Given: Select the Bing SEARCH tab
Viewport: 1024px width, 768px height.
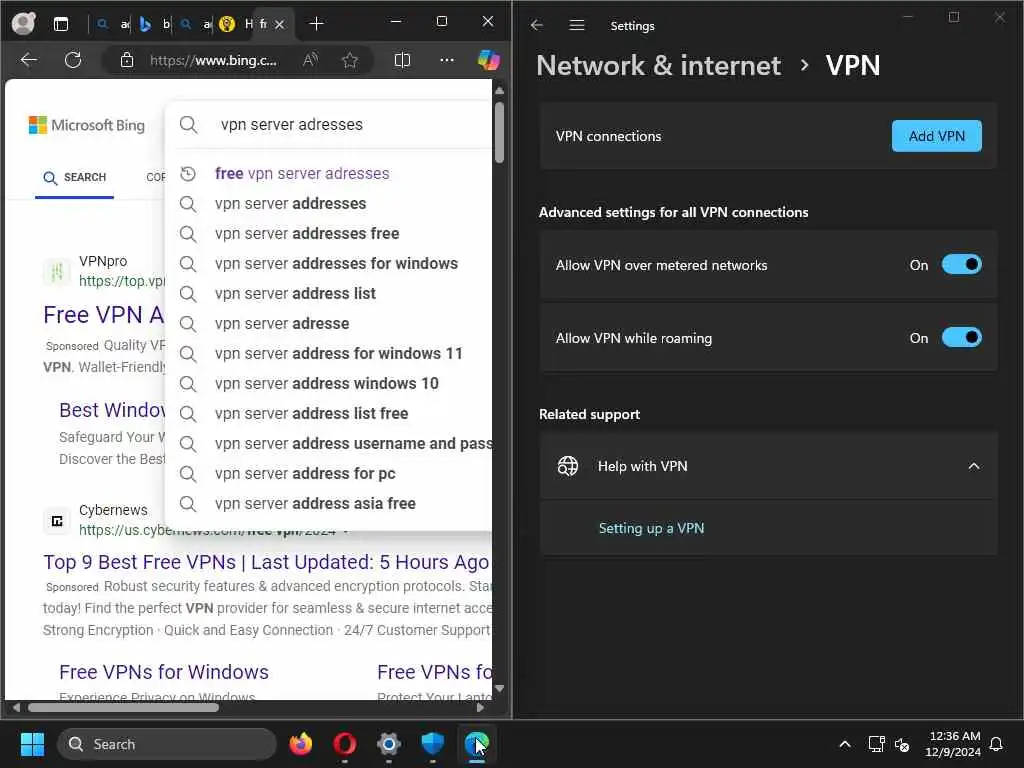Looking at the screenshot, I should [x=74, y=177].
